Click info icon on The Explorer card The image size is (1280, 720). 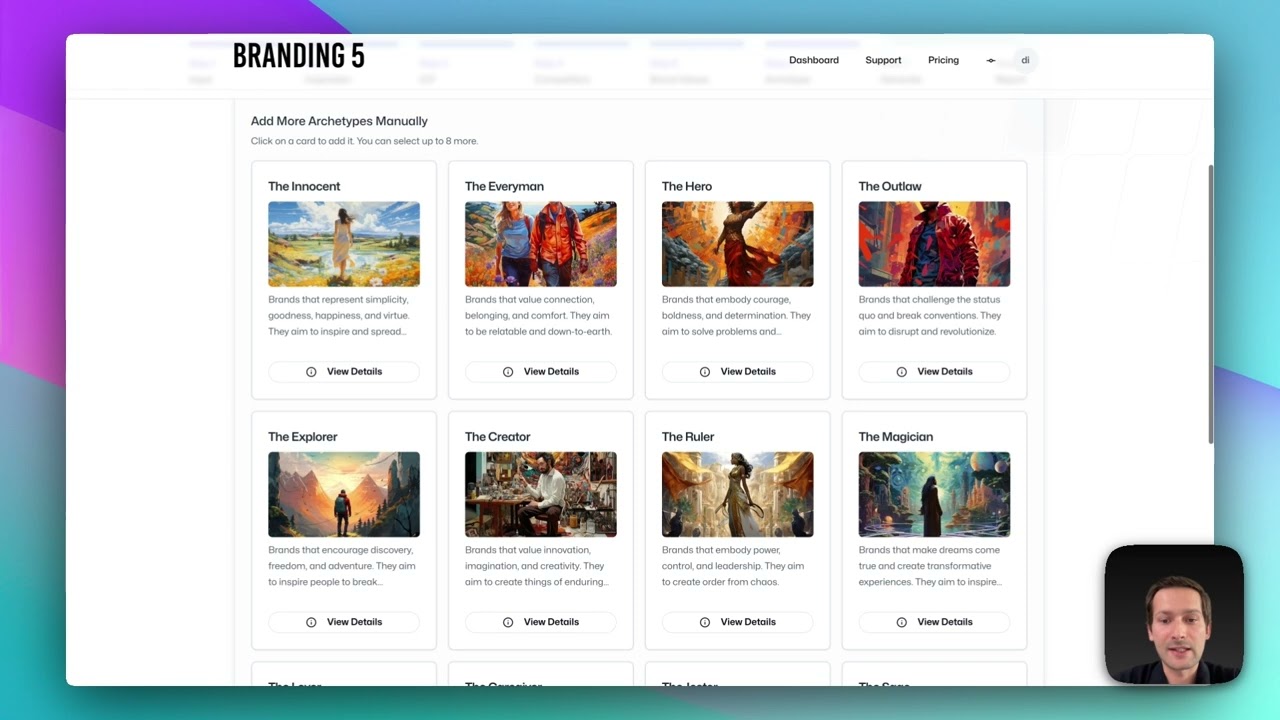point(311,622)
